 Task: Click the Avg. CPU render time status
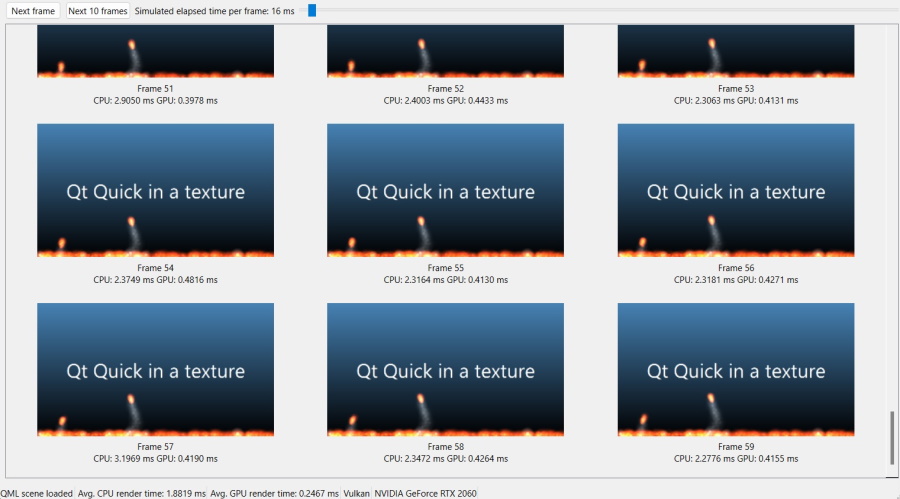[141, 493]
